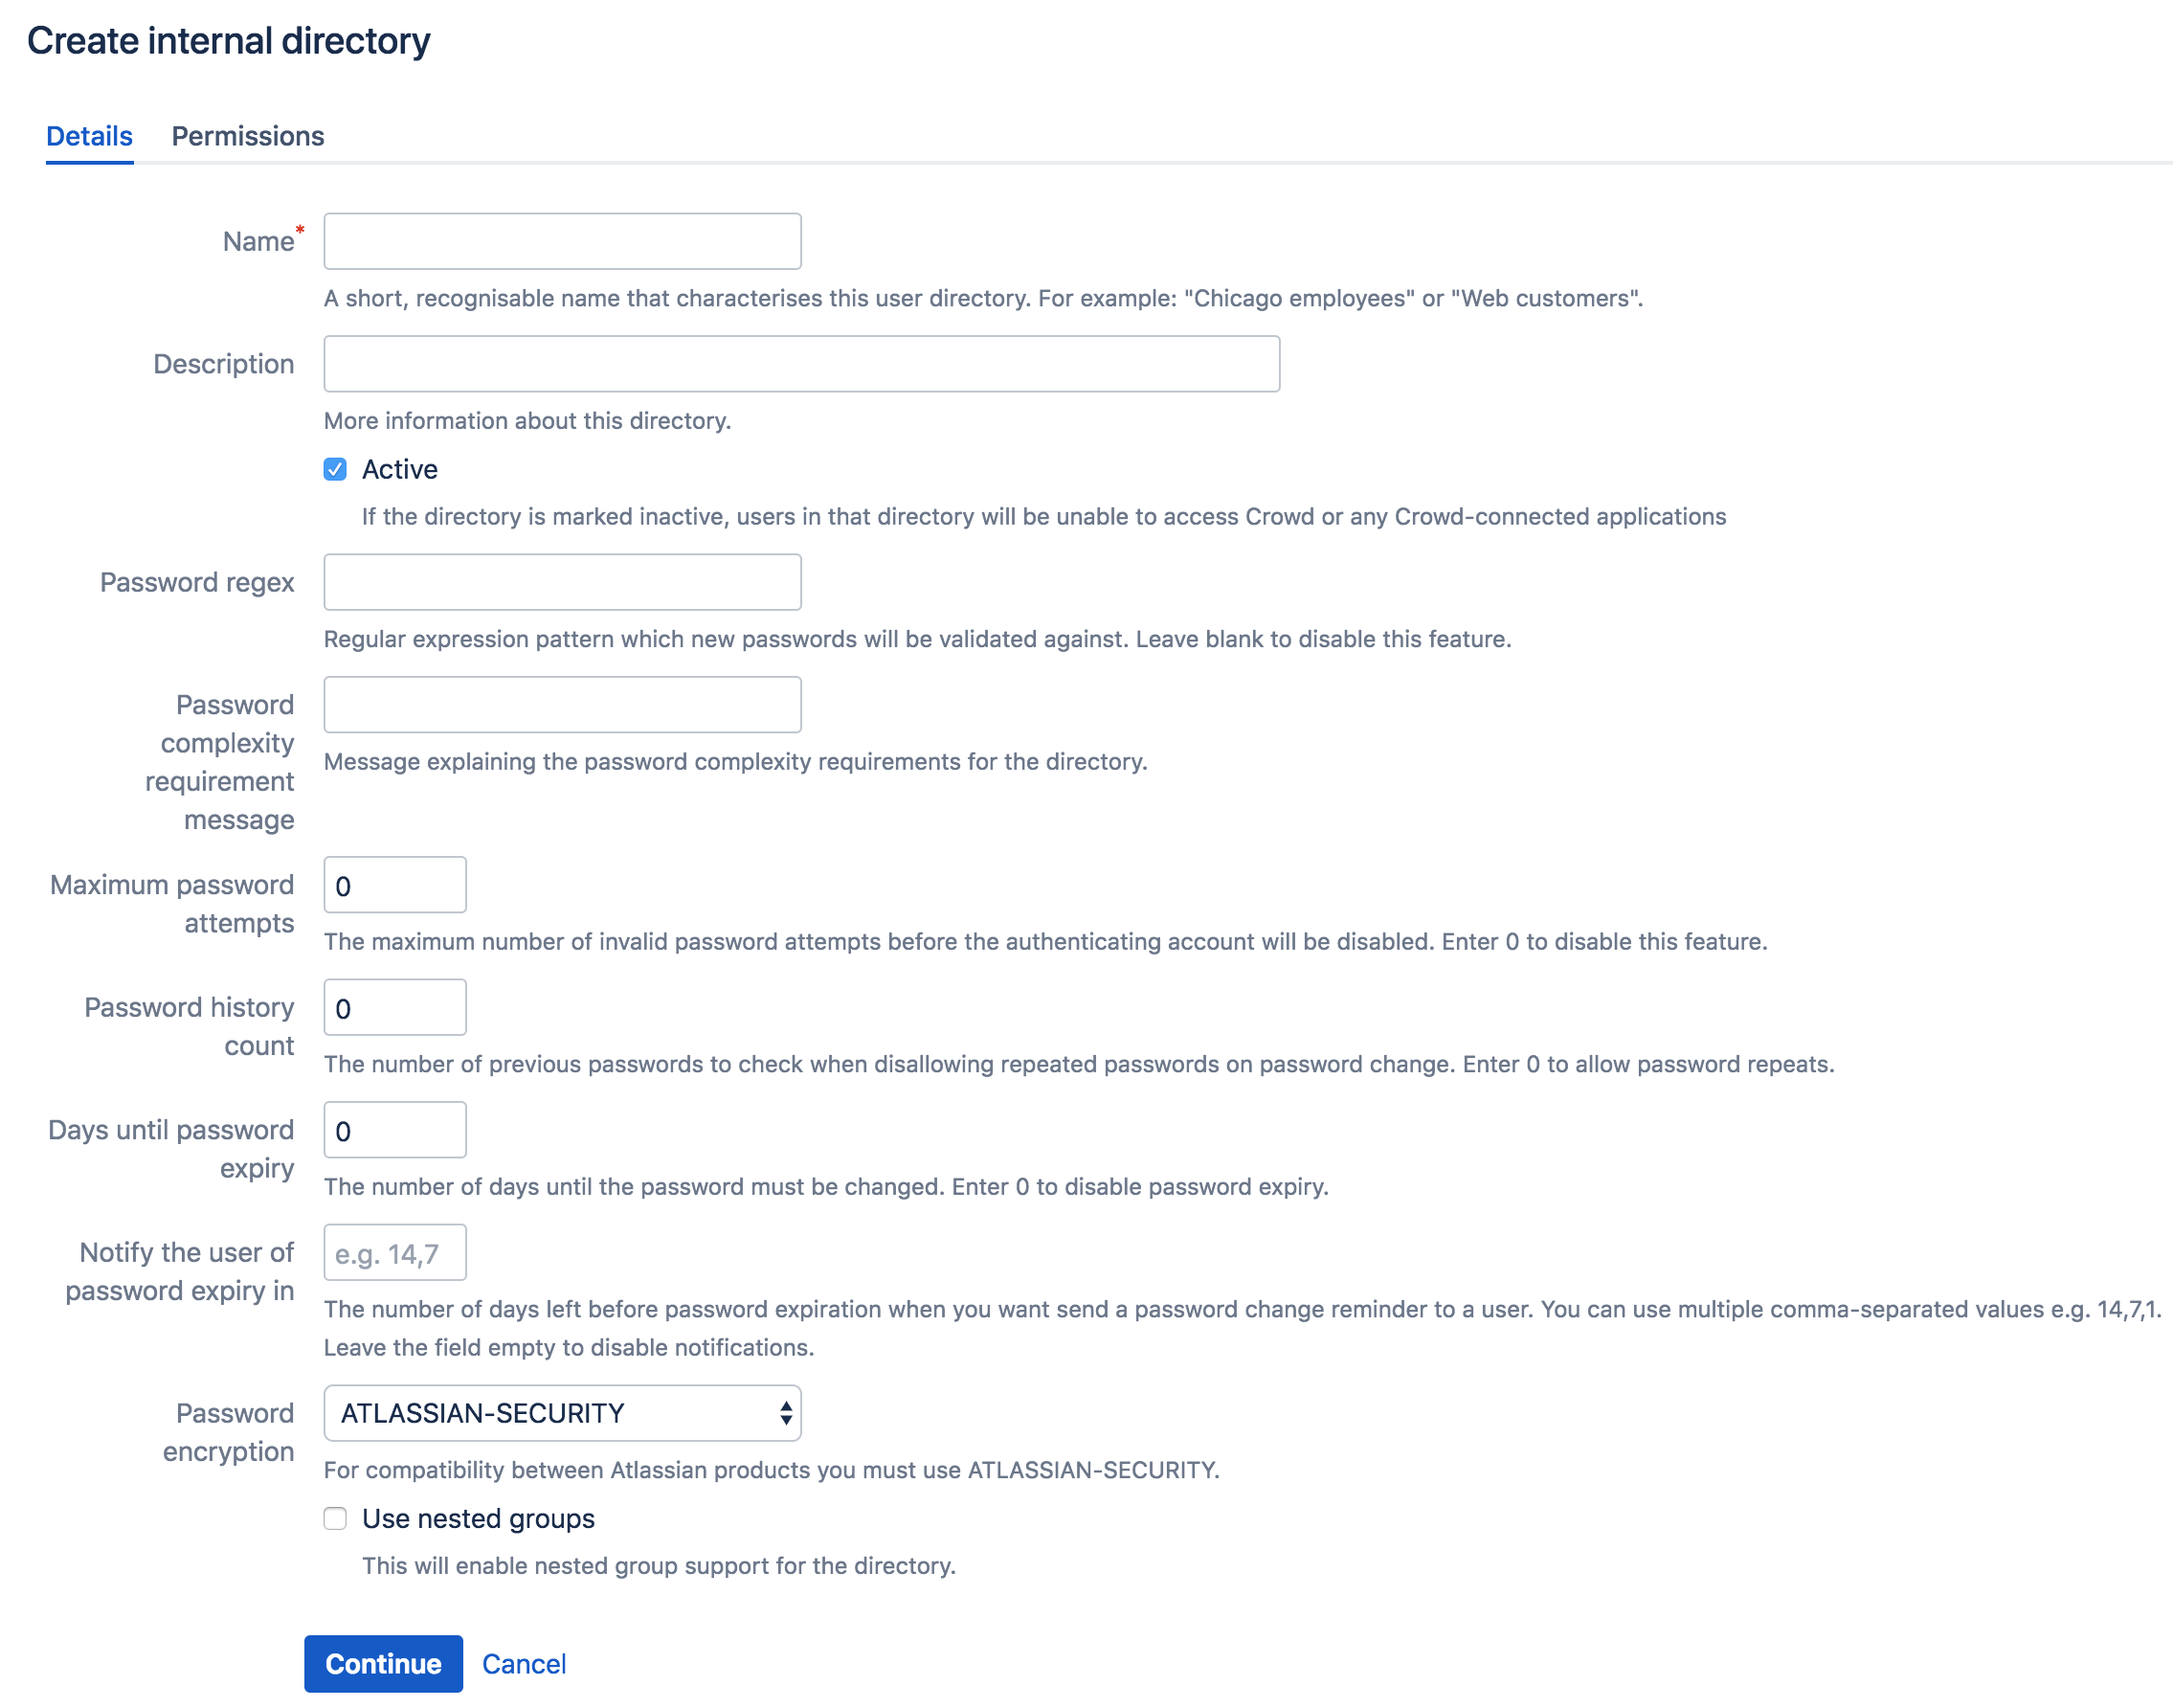Focus the Password regex field
The width and height of the screenshot is (2173, 1708).
(x=562, y=582)
